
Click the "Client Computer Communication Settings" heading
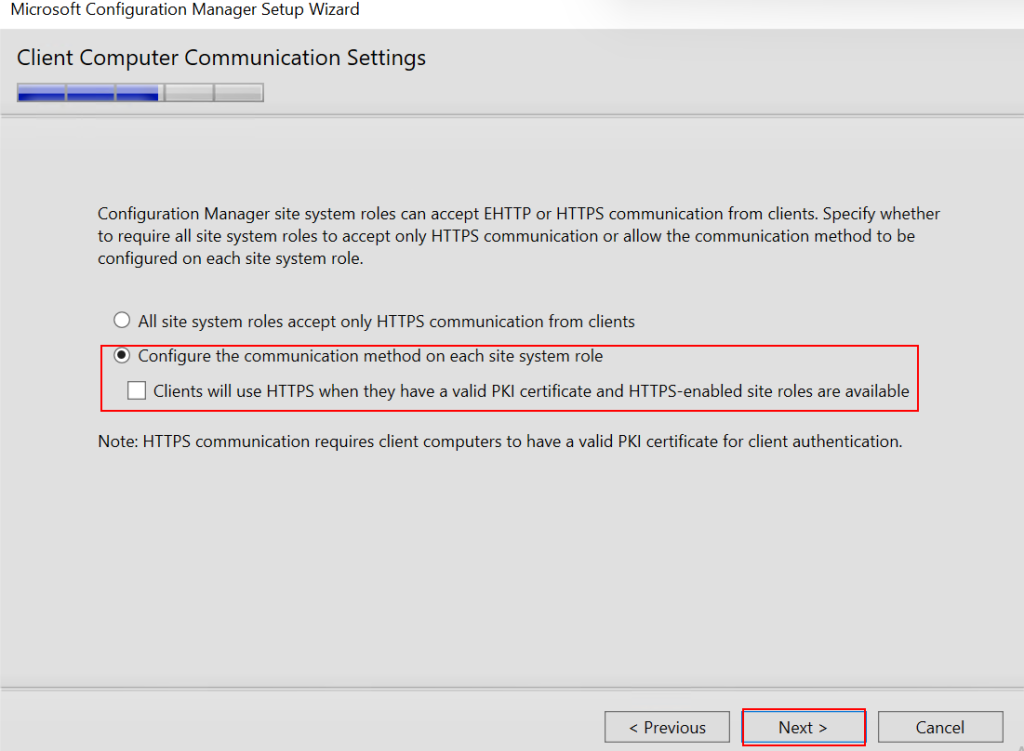tap(221, 58)
